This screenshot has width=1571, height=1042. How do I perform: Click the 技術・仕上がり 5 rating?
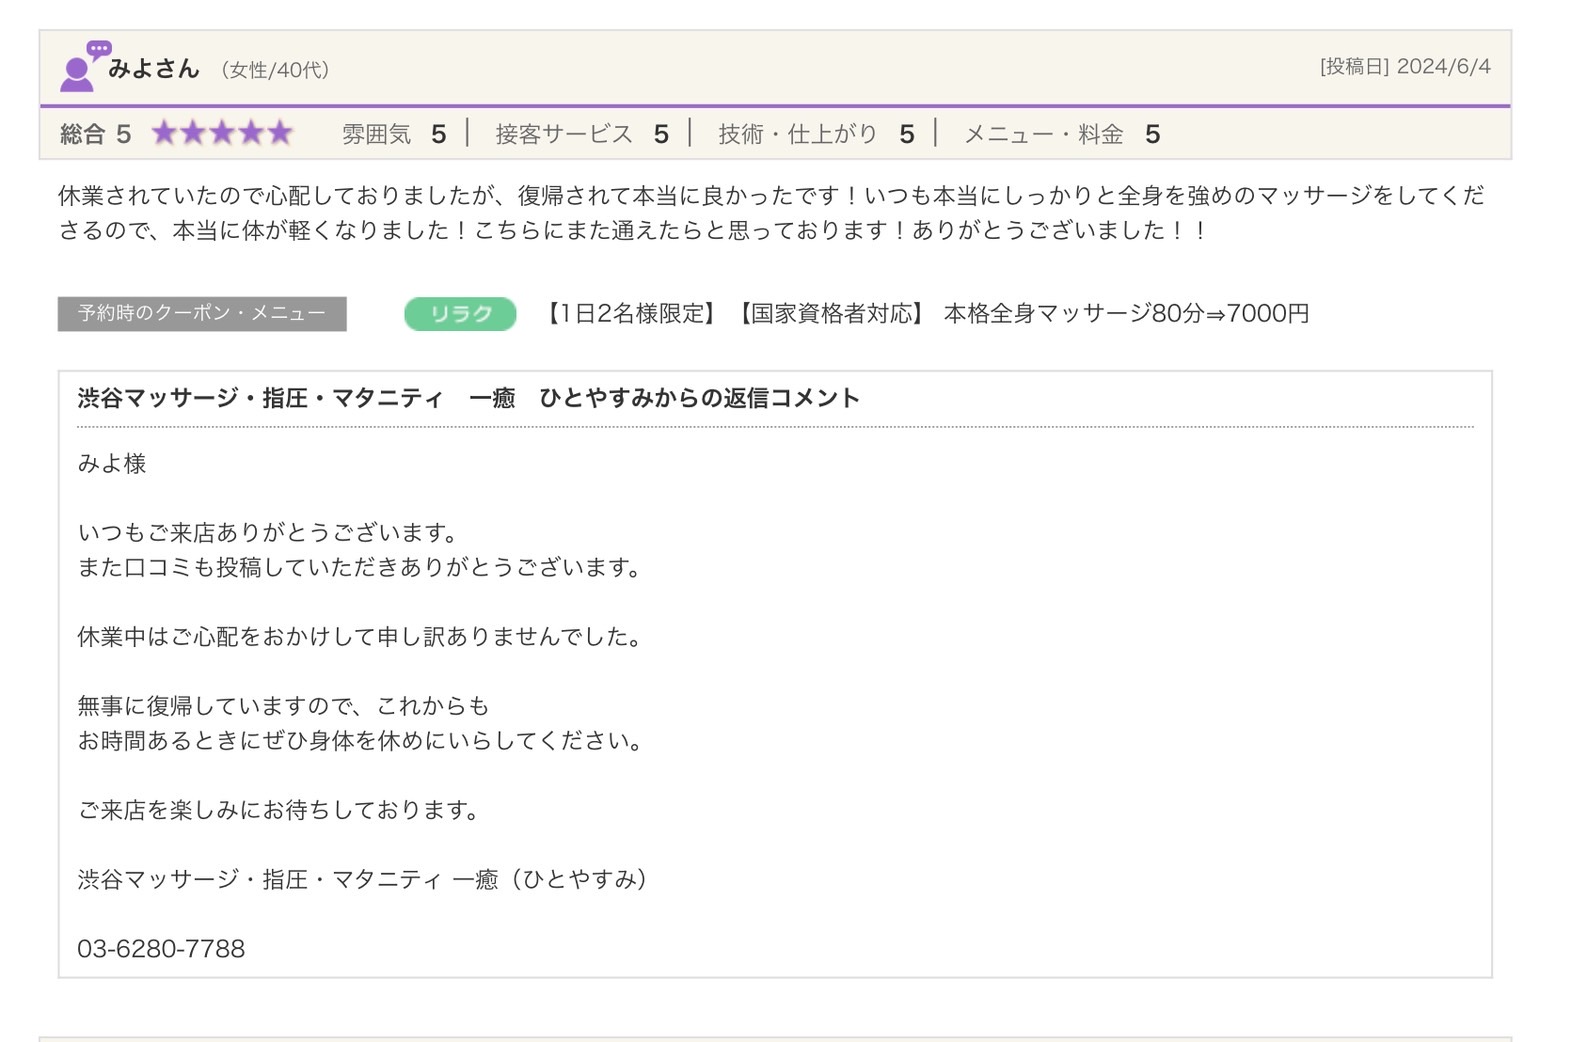pos(816,134)
